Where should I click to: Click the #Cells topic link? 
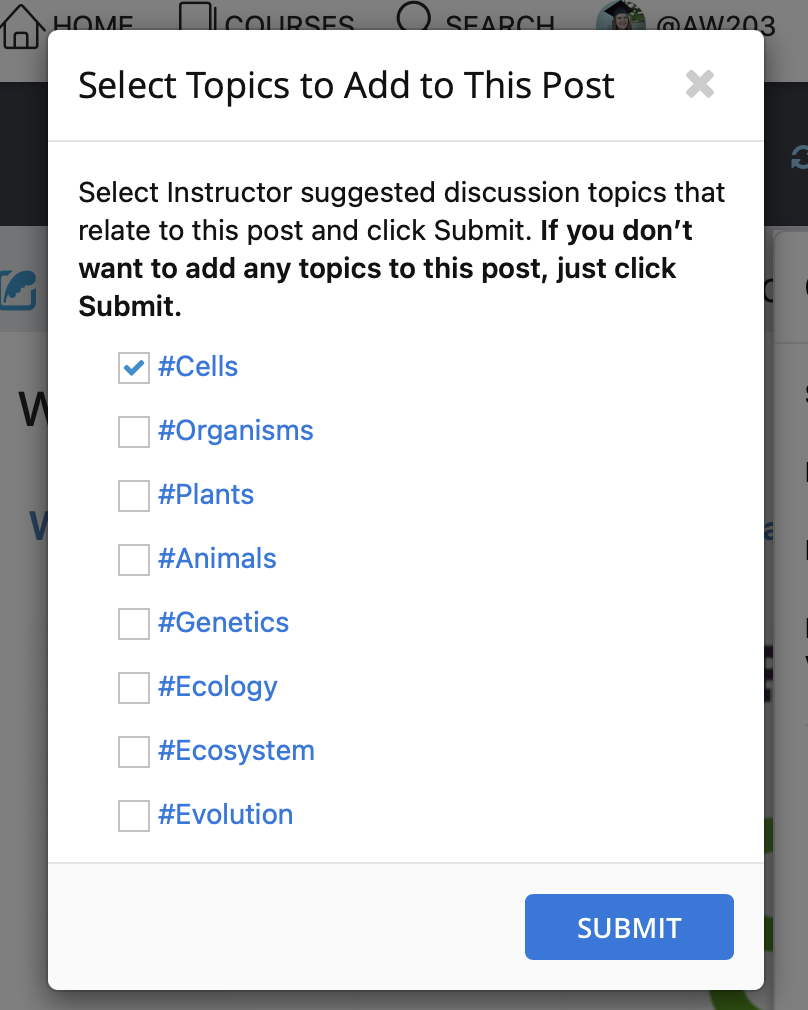tap(198, 367)
